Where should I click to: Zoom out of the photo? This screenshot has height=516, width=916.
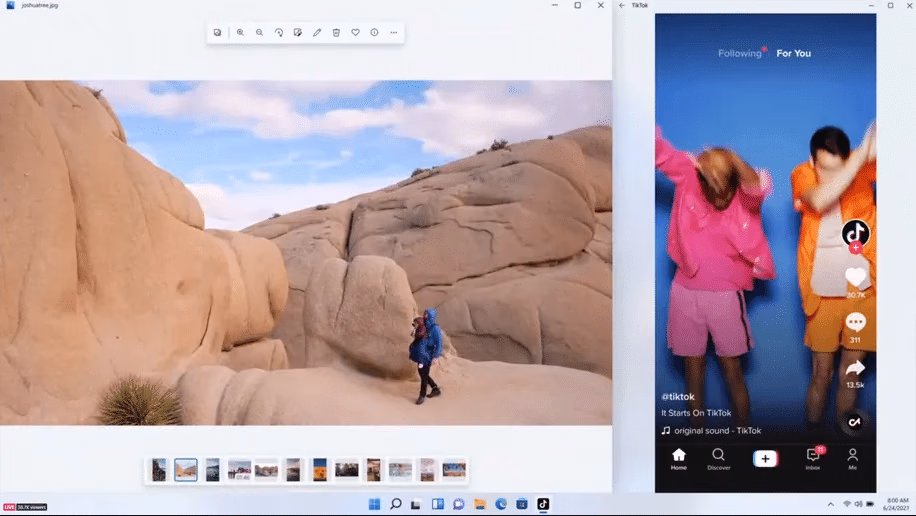click(x=259, y=33)
